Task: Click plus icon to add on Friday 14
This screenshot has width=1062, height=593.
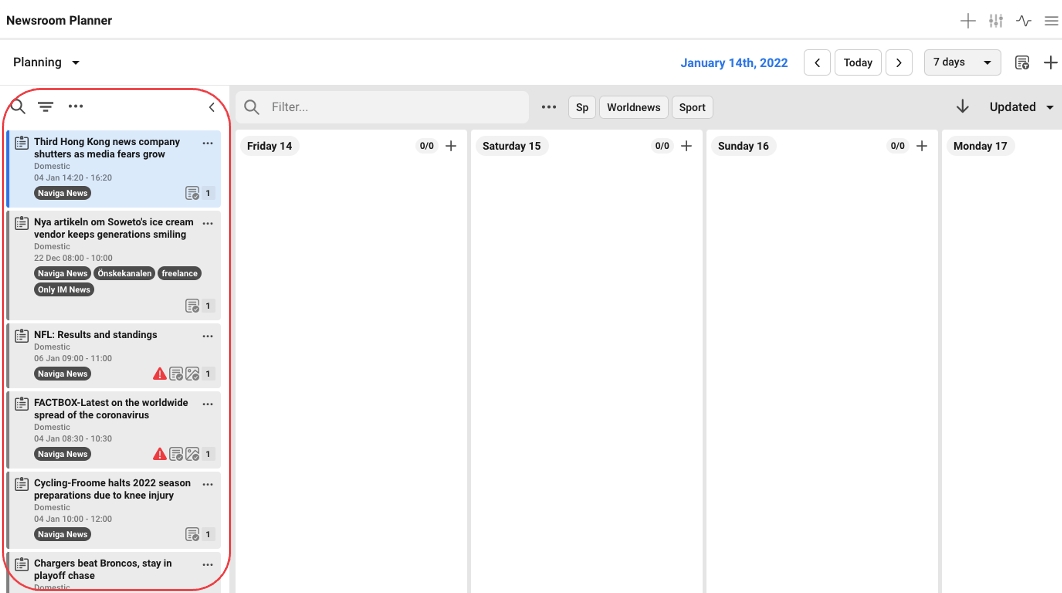Action: 451,146
